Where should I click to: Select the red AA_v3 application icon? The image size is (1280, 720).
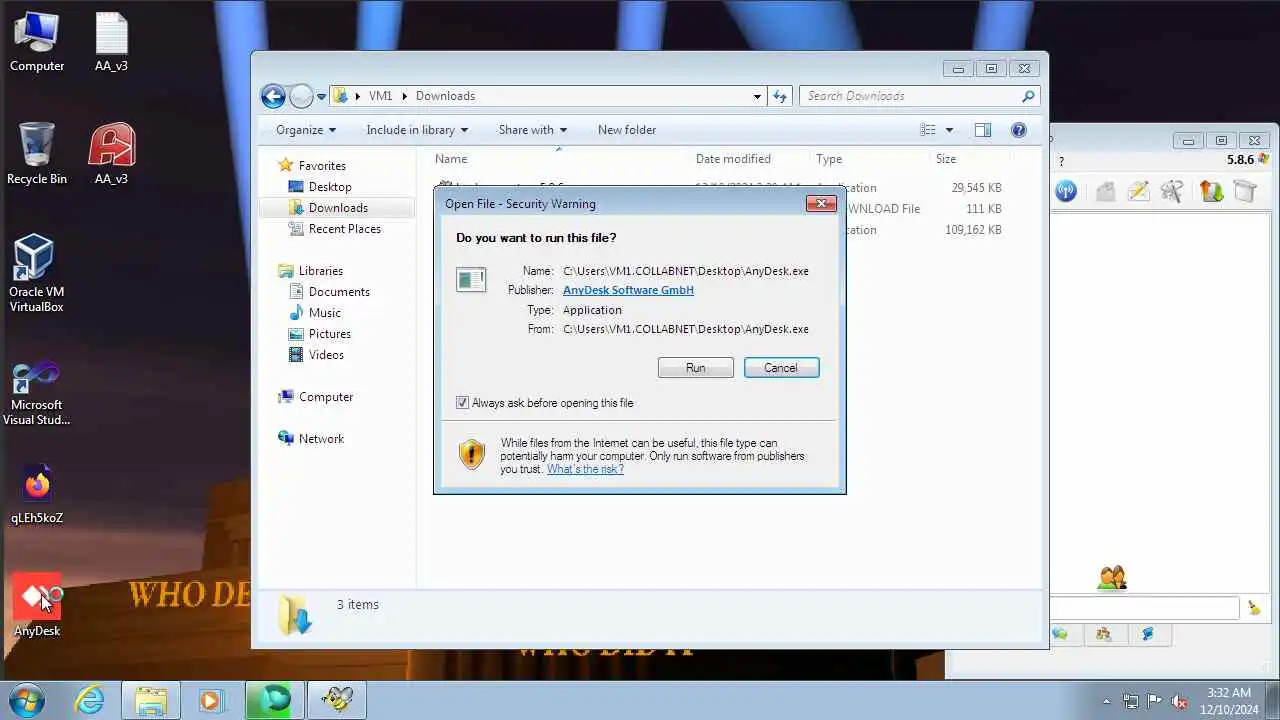111,154
